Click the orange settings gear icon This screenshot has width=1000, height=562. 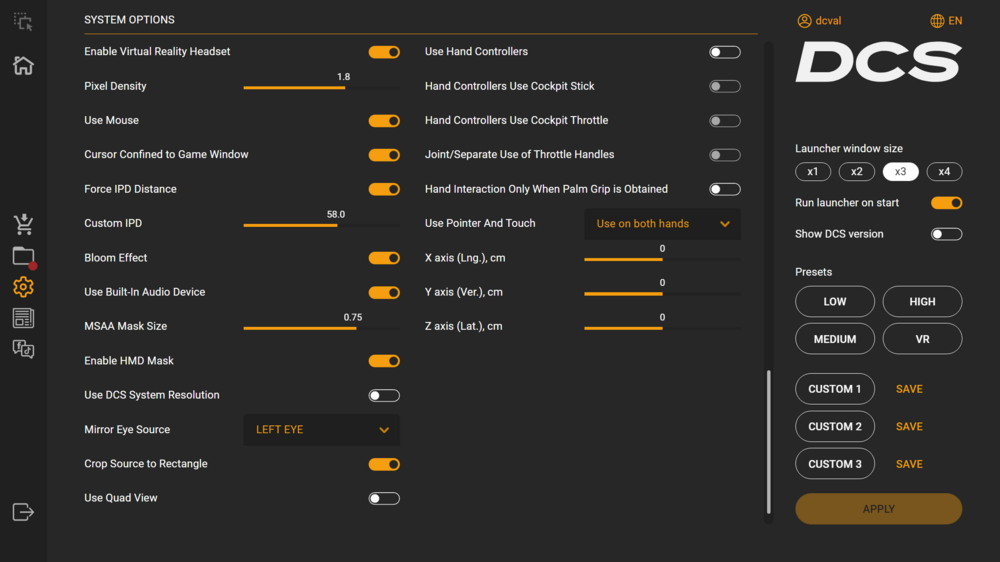click(23, 287)
